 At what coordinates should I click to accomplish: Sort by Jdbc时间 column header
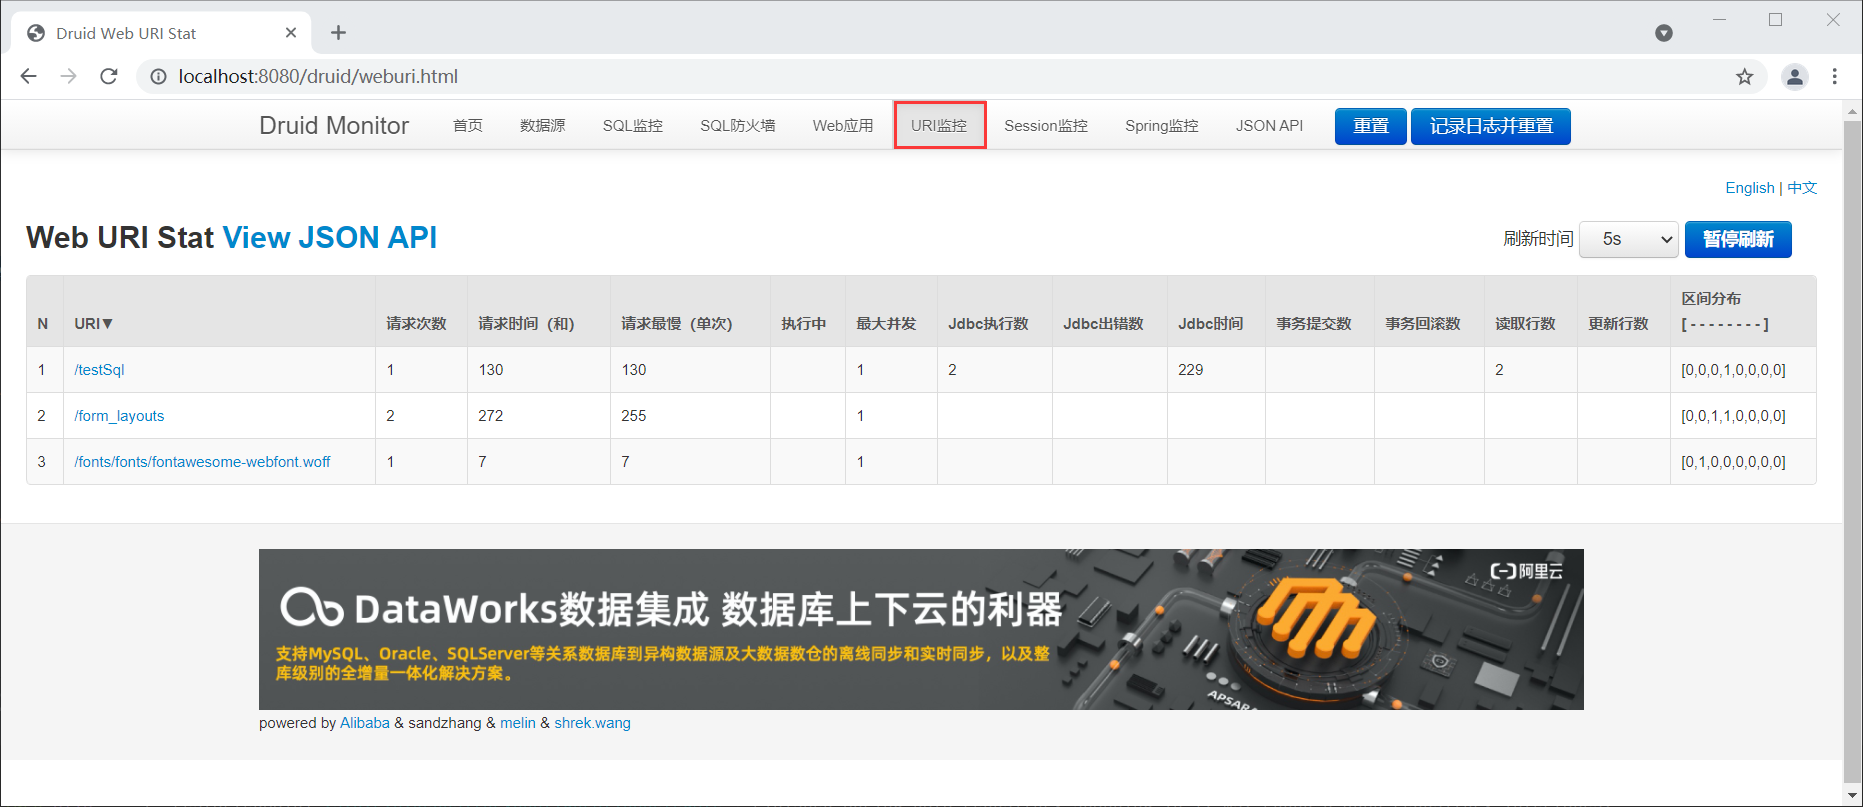coord(1211,324)
